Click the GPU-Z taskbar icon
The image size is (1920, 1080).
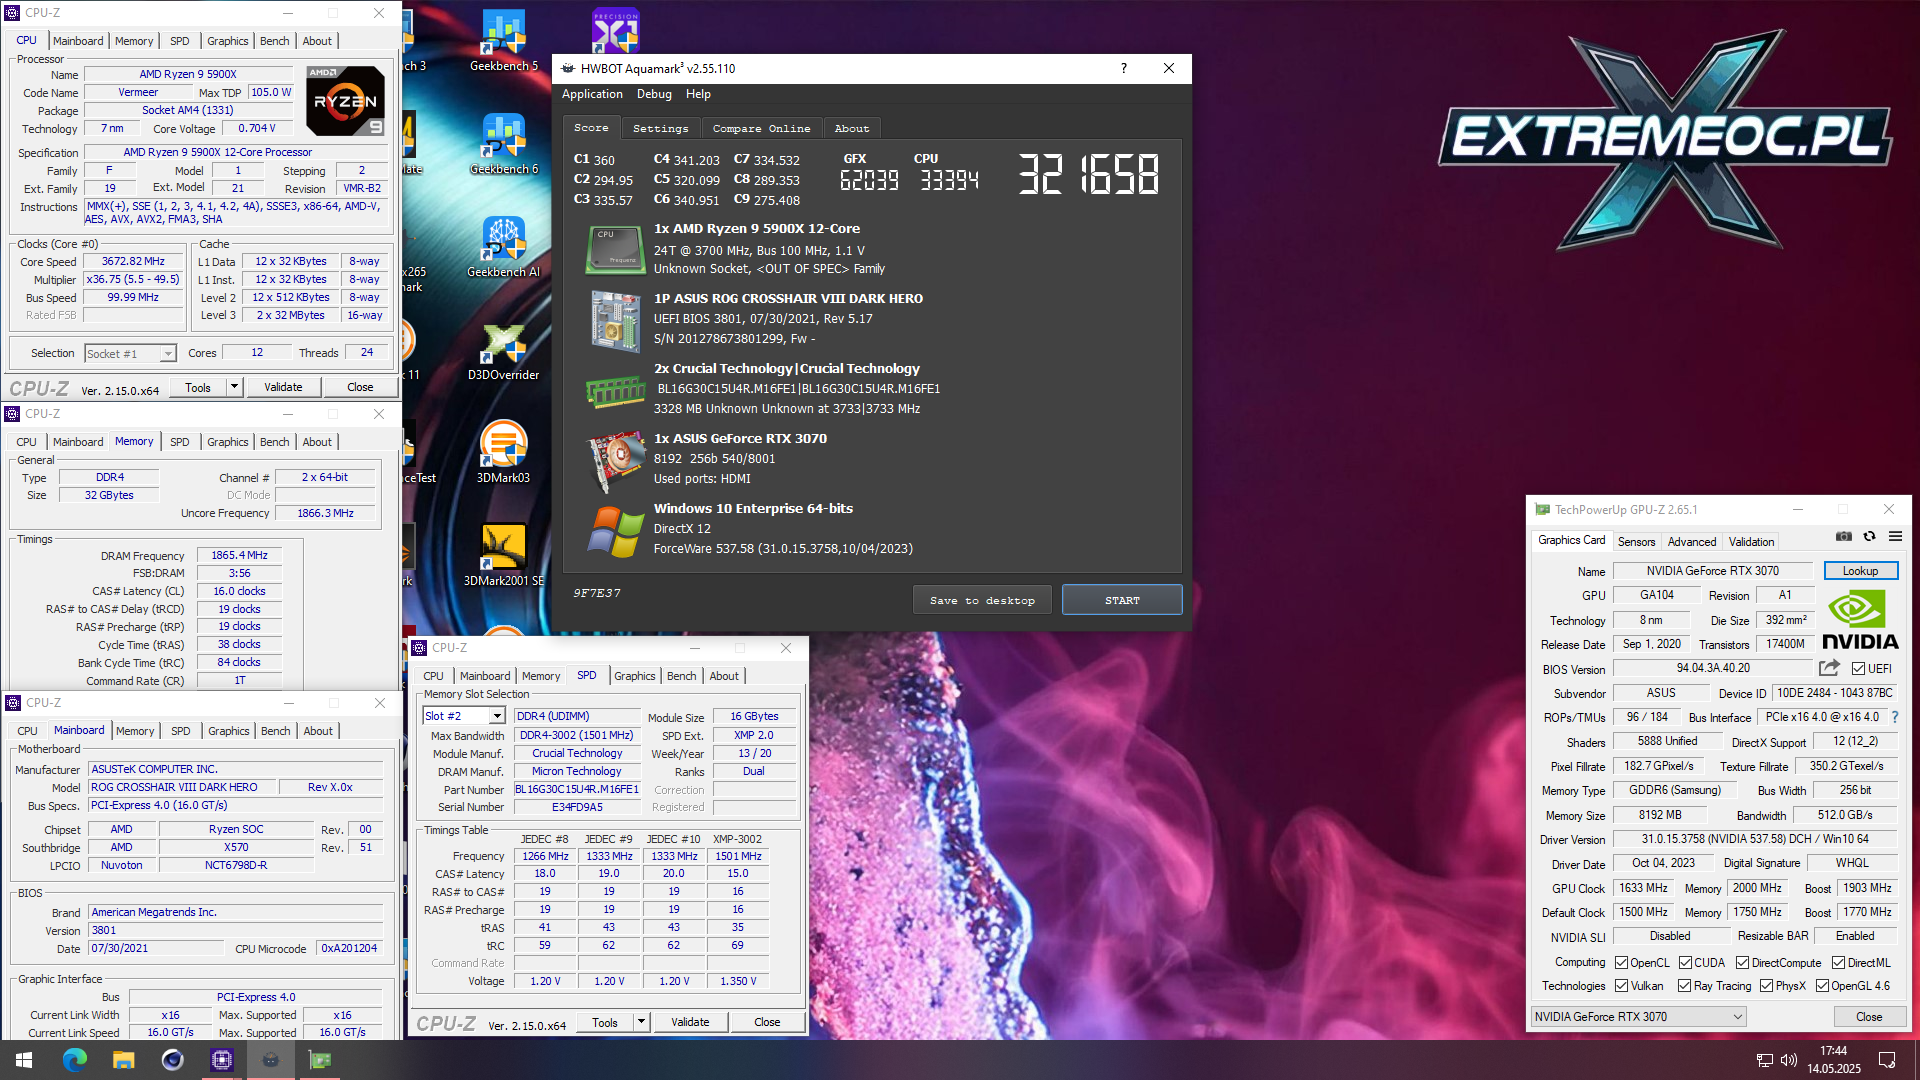(x=320, y=1060)
